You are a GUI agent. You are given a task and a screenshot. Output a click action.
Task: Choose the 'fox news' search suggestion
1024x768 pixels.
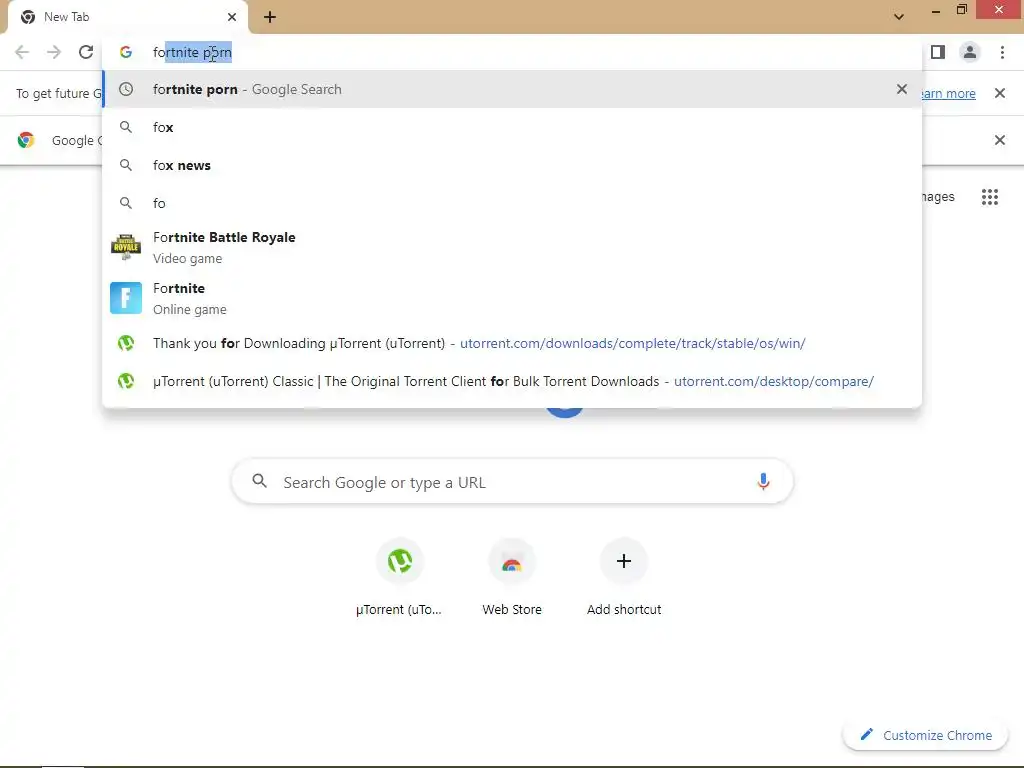click(x=512, y=165)
